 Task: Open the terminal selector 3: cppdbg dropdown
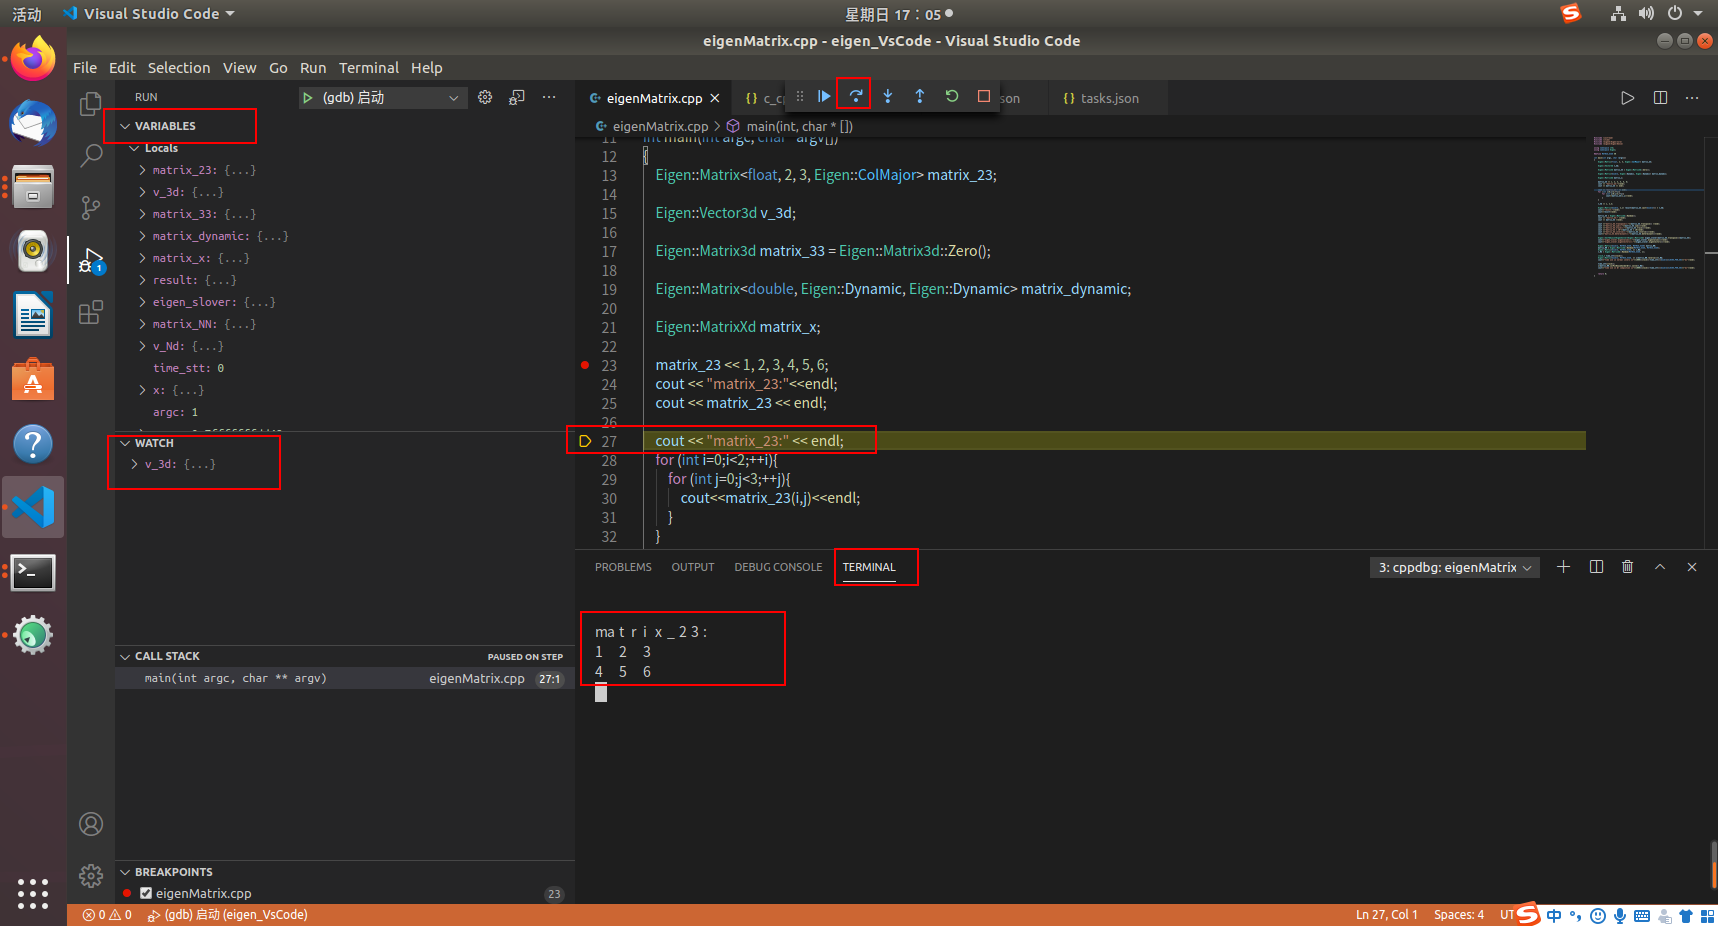tap(1454, 567)
